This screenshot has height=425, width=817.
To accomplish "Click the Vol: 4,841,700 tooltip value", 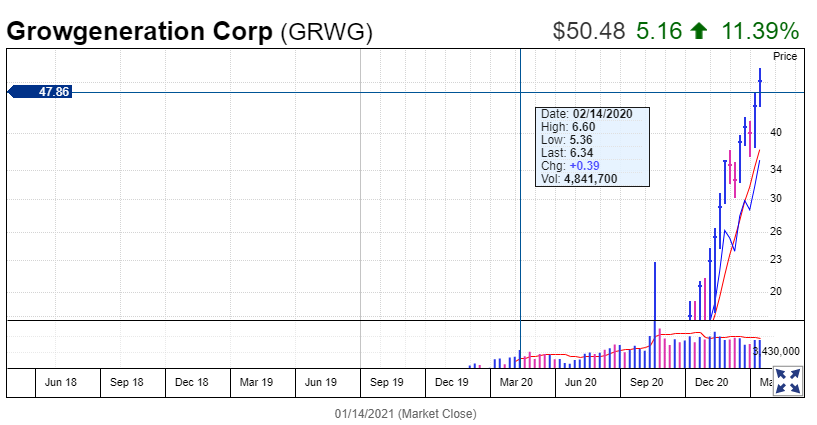I will pos(579,179).
